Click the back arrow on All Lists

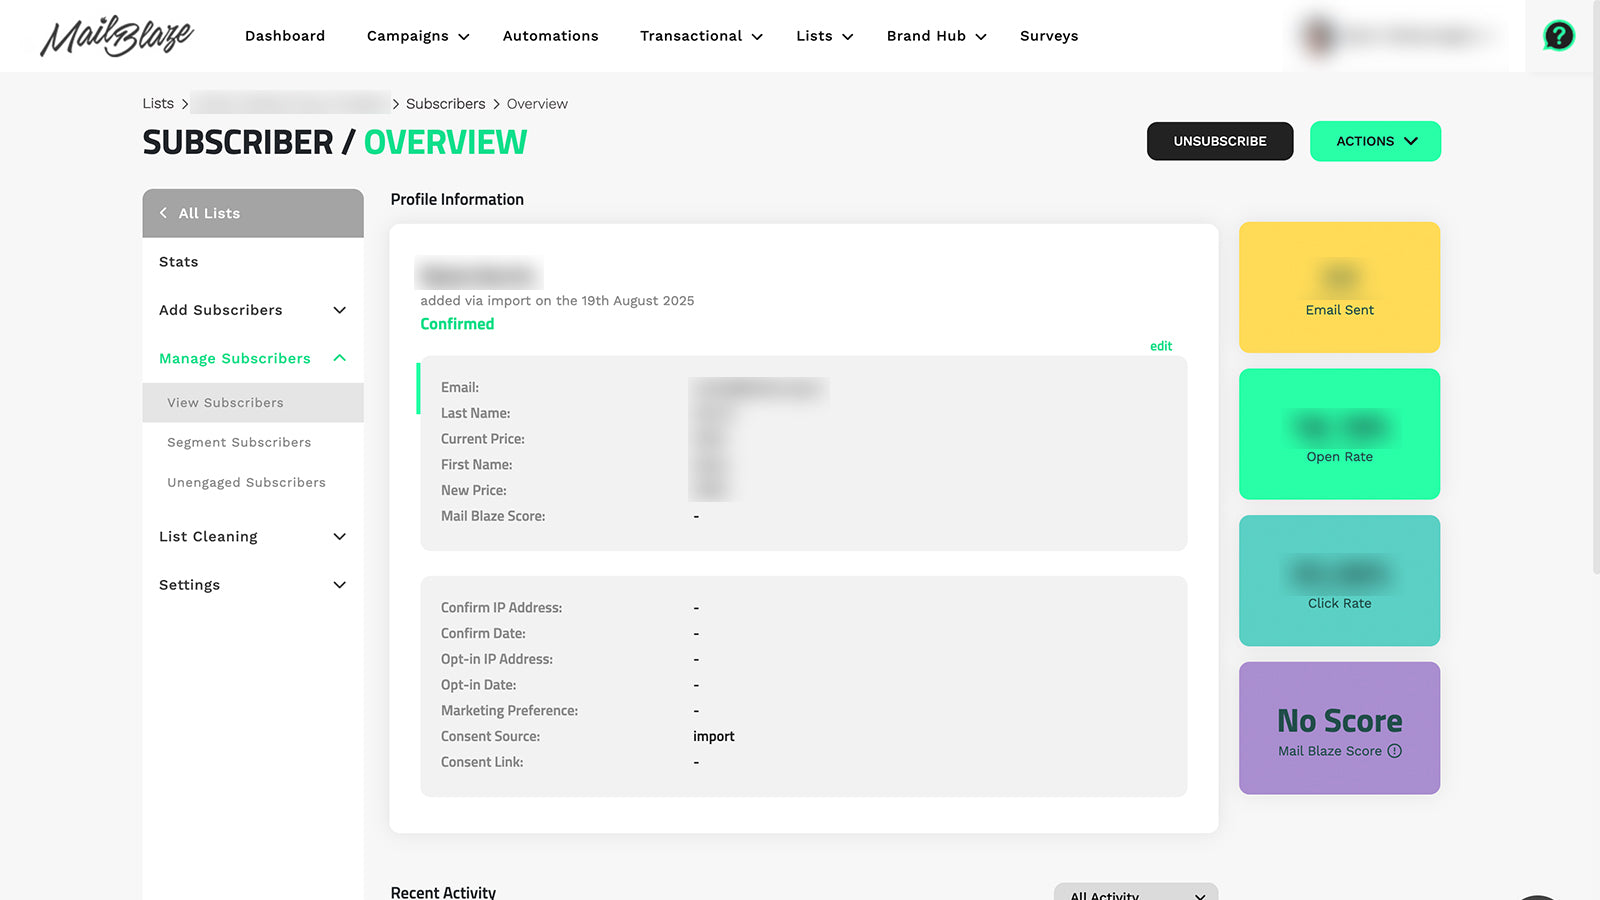pyautogui.click(x=163, y=213)
